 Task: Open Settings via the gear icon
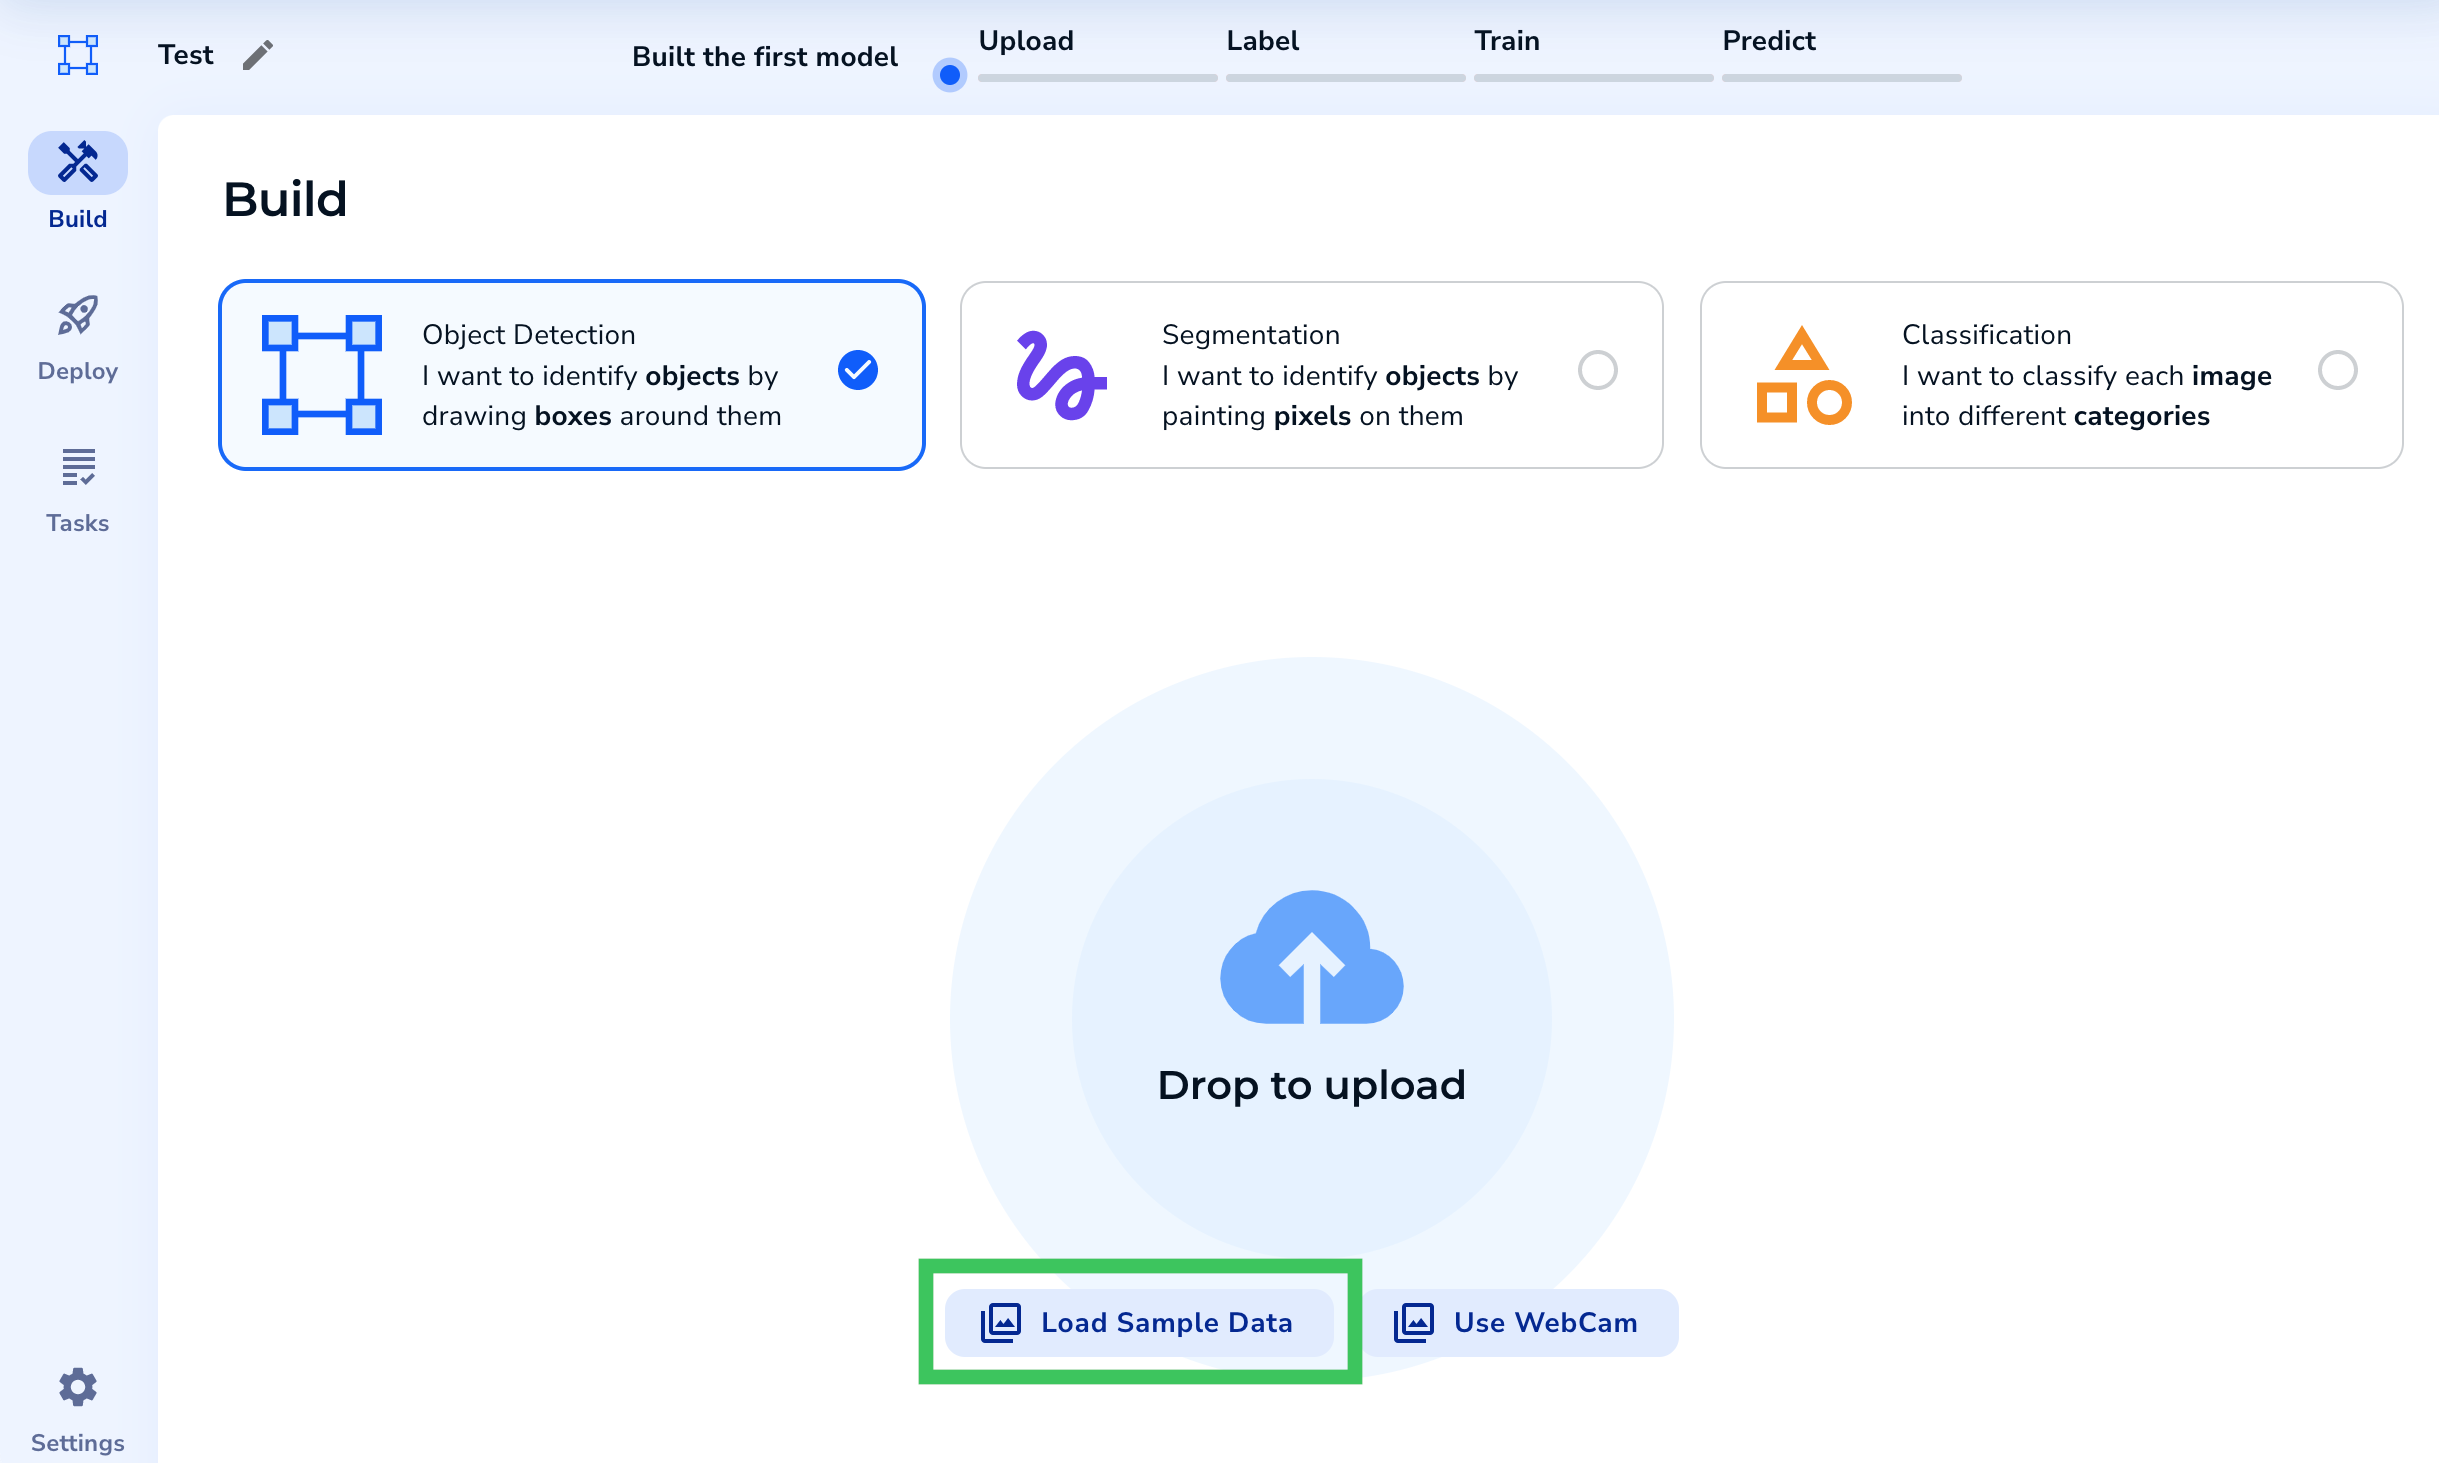point(78,1388)
